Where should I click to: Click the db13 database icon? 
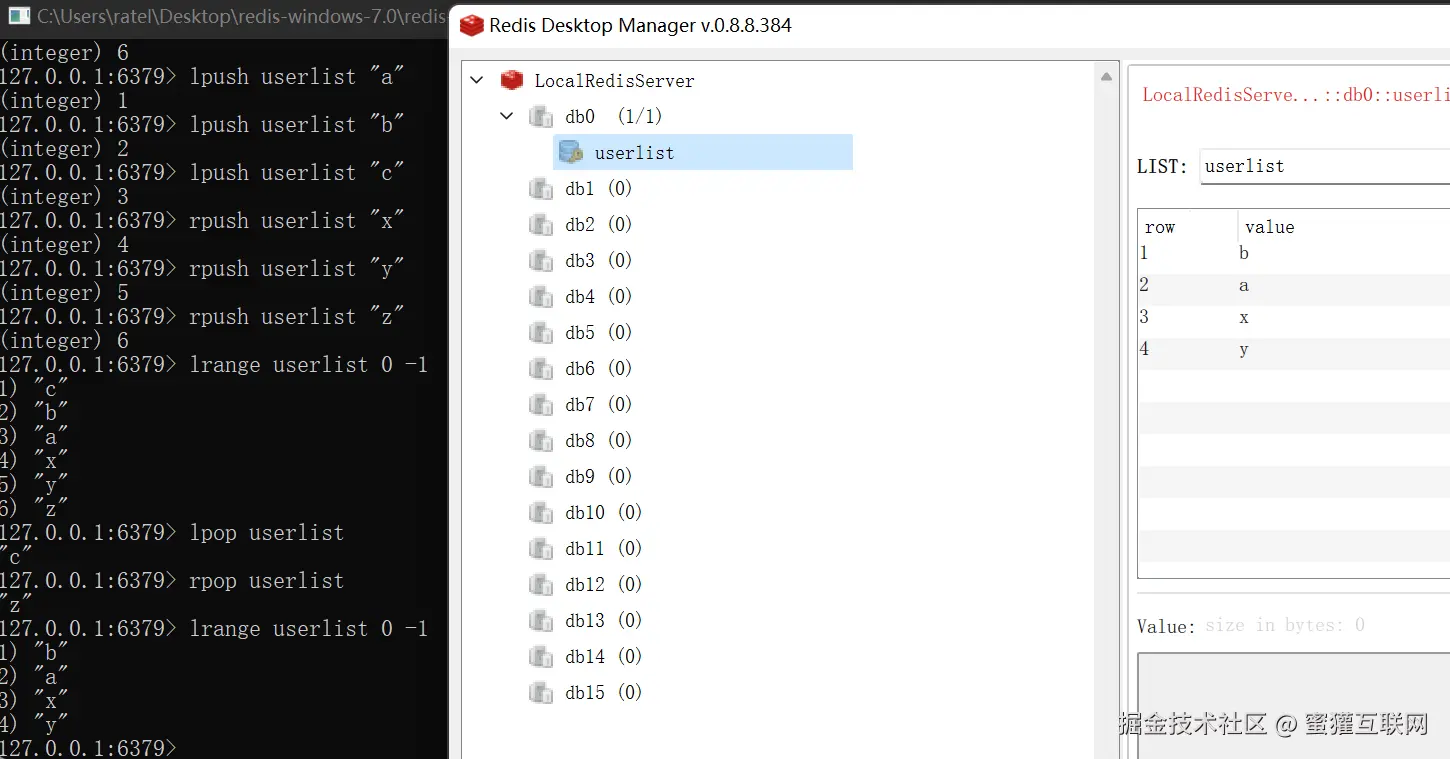pos(541,621)
